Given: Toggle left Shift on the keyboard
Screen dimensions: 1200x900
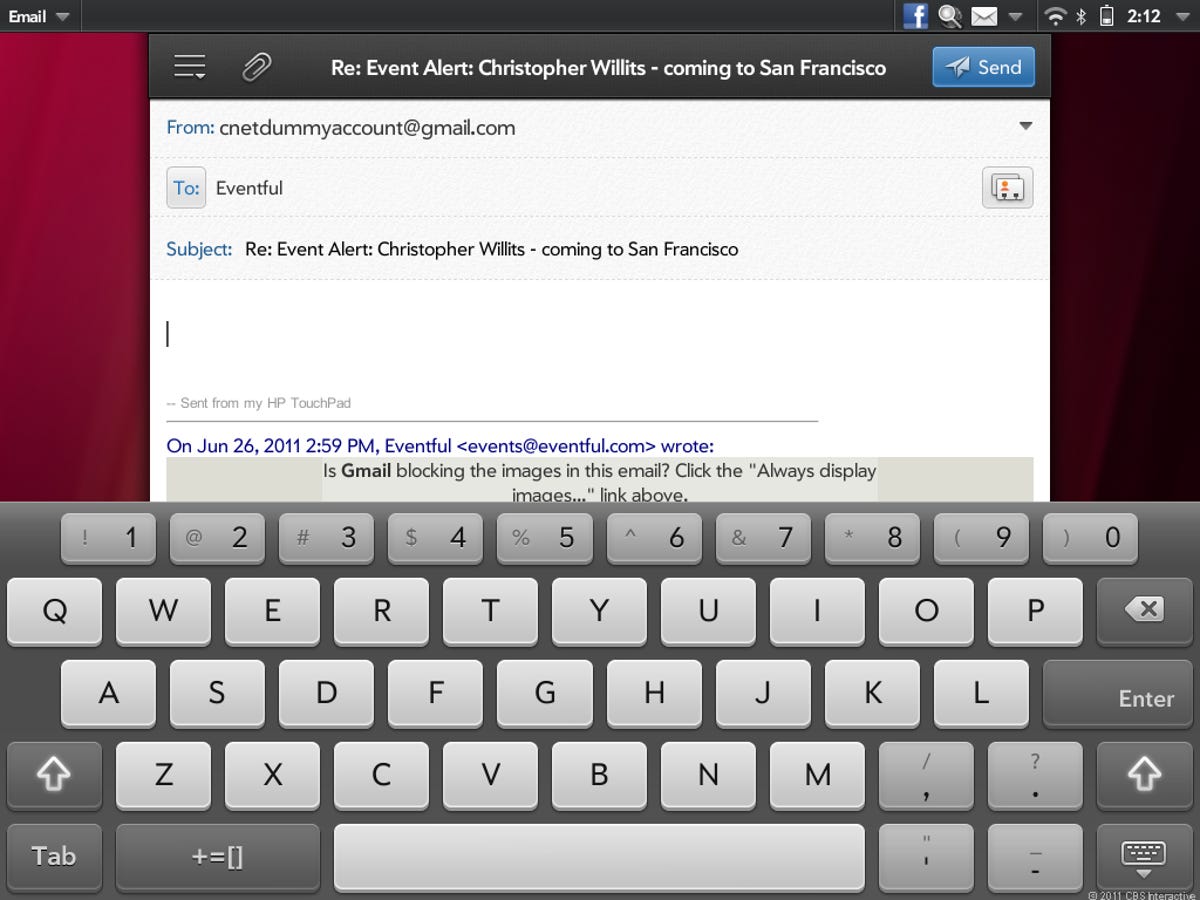Looking at the screenshot, I should click(54, 776).
